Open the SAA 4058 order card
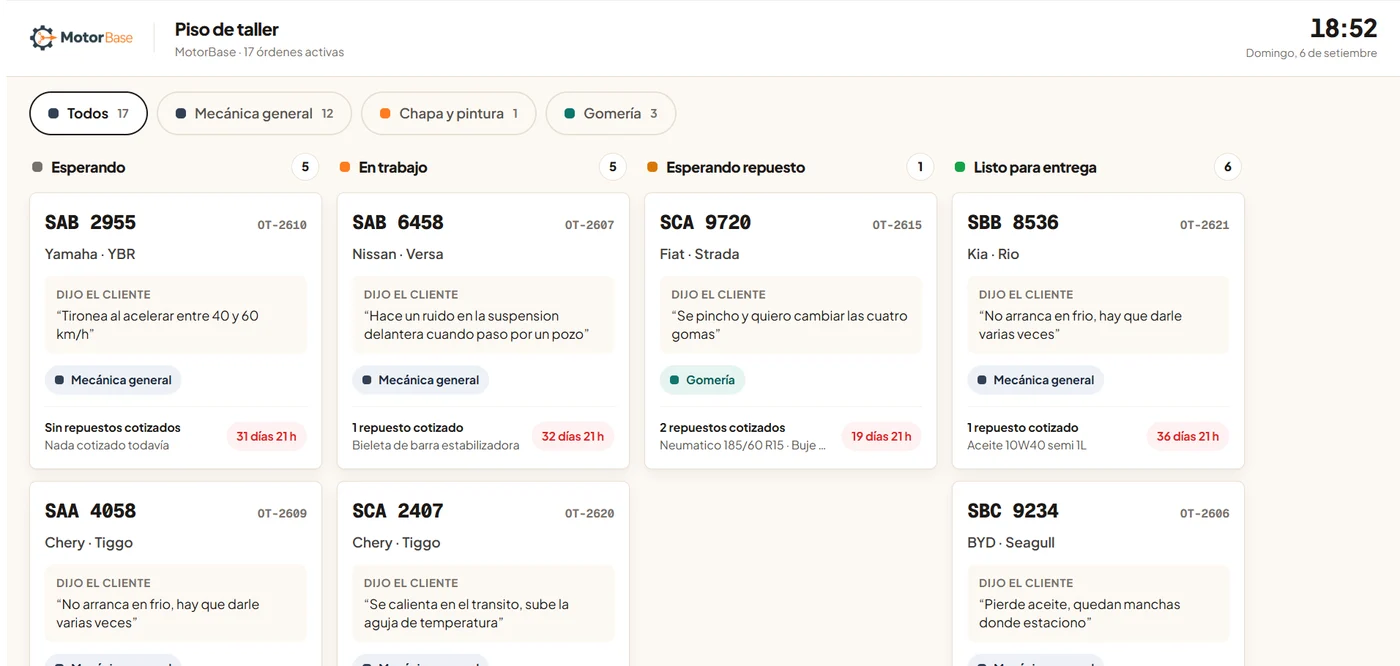This screenshot has height=666, width=1400. coord(176,574)
